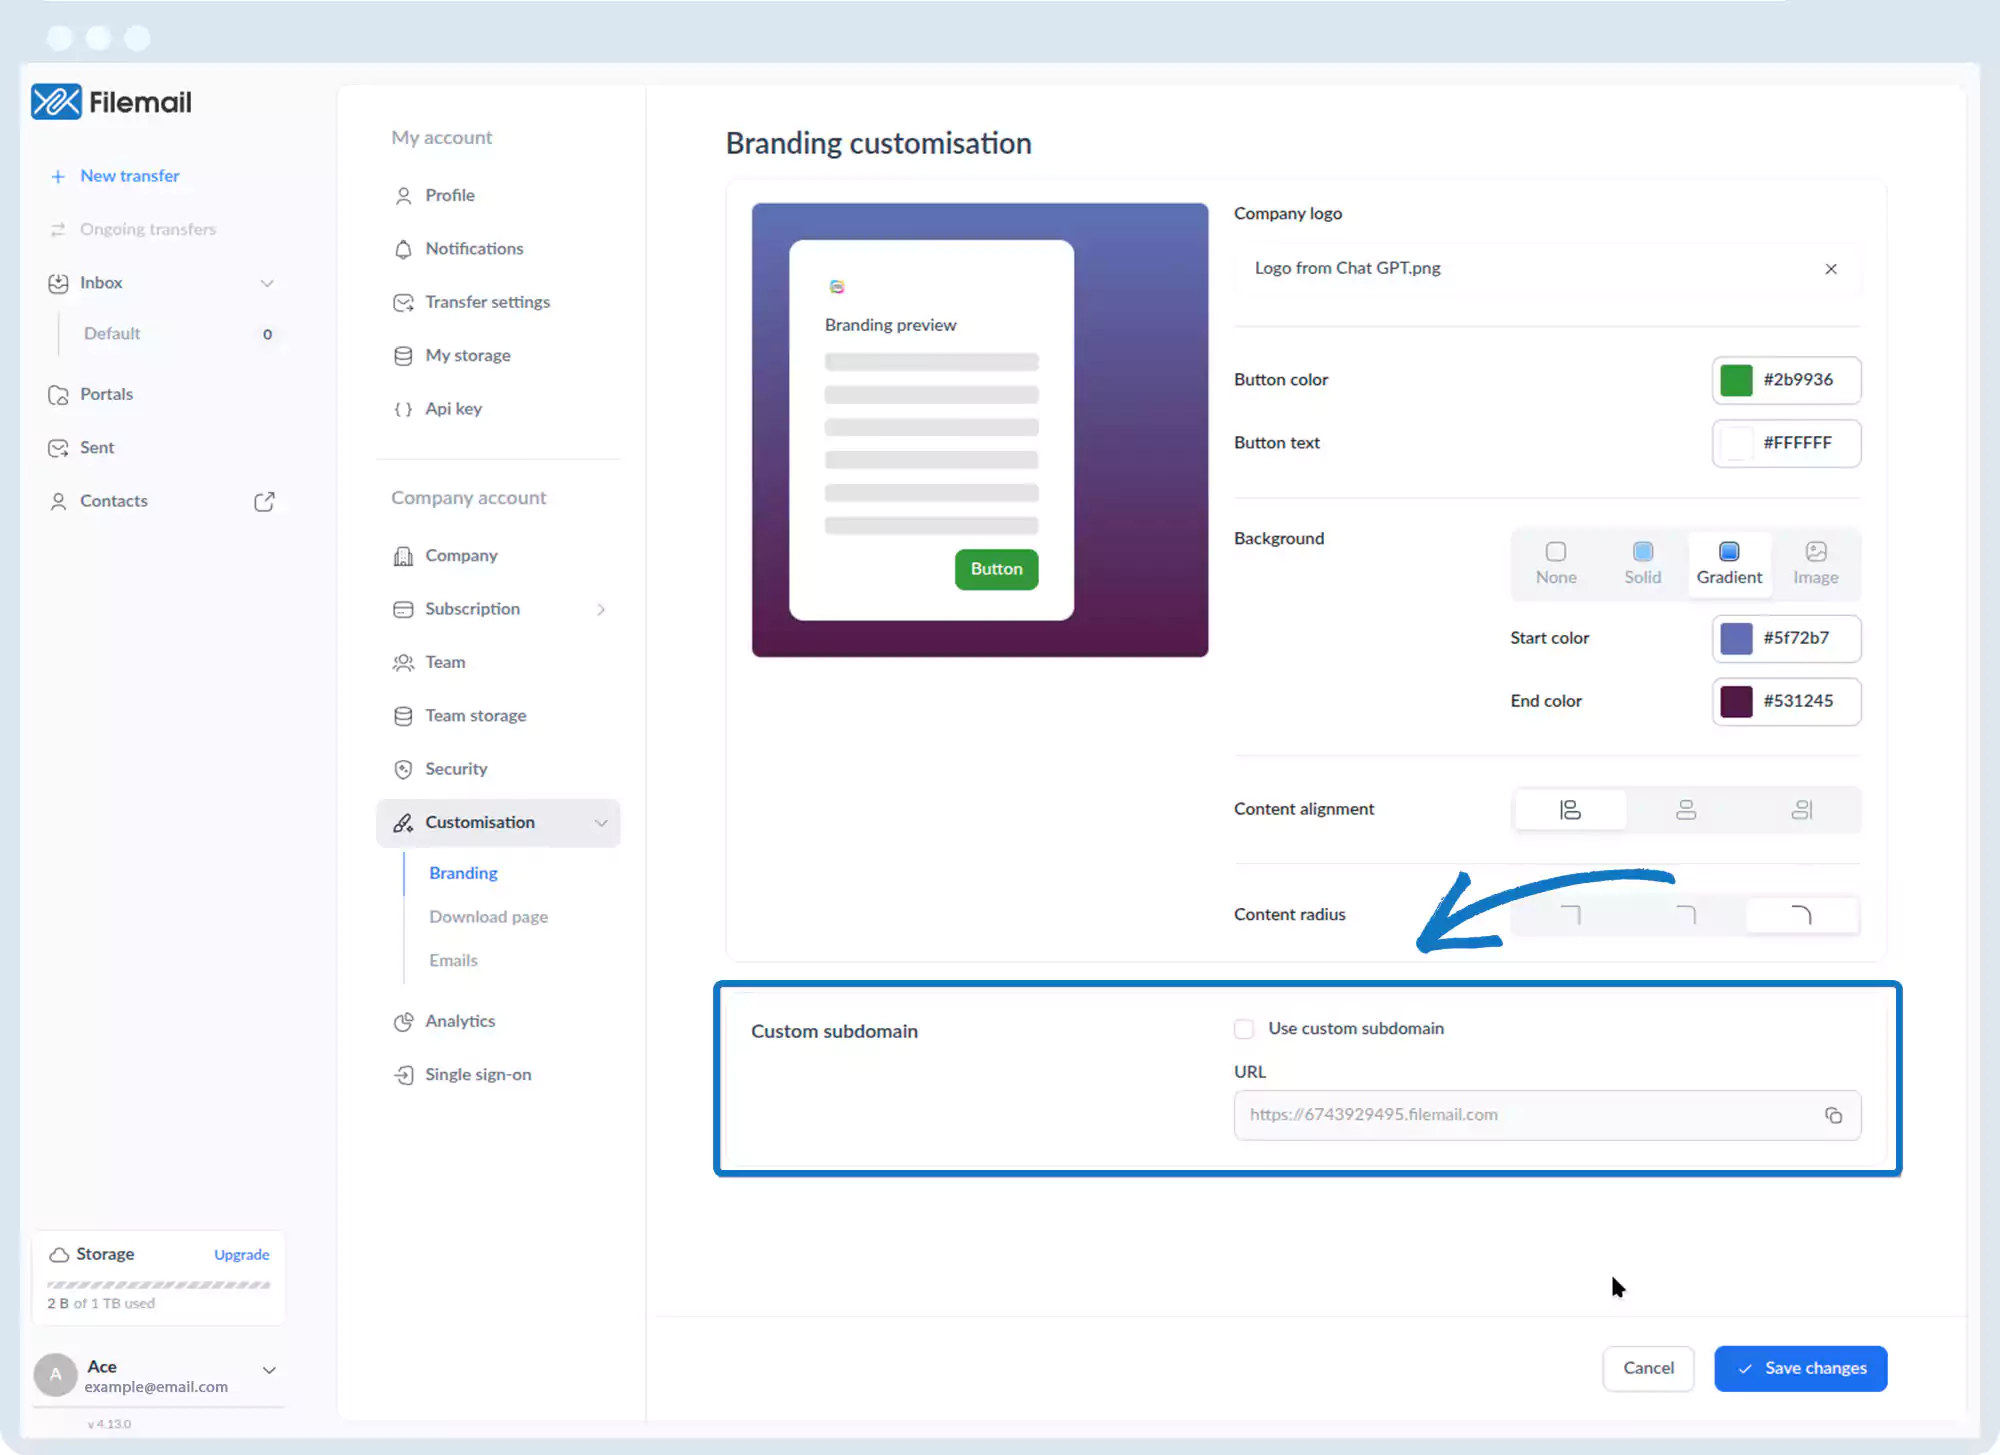Select Solid background option
This screenshot has width=2000, height=1455.
tap(1642, 563)
